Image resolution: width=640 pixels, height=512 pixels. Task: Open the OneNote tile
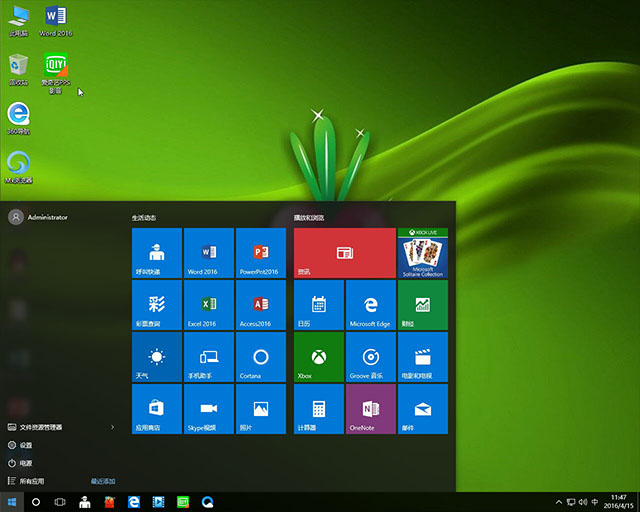[x=370, y=409]
